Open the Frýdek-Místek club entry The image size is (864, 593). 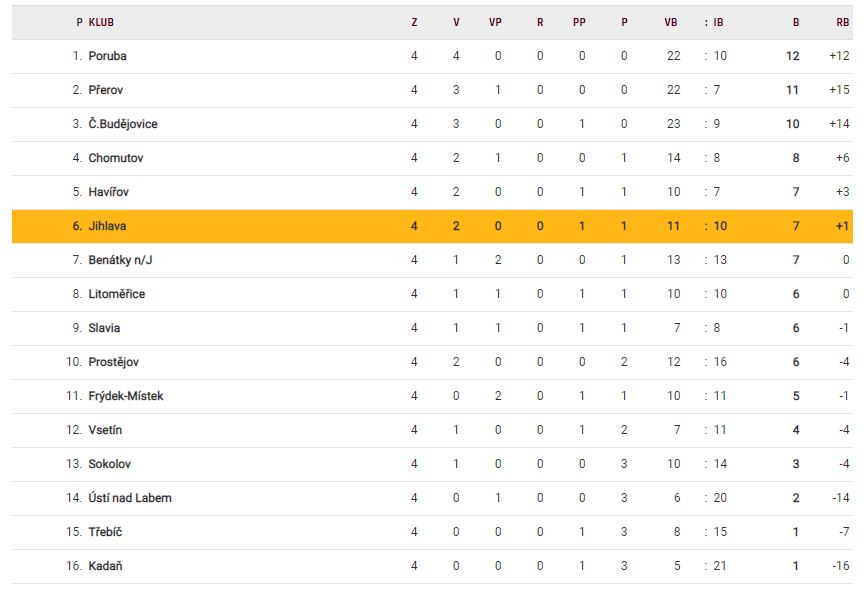tap(125, 396)
